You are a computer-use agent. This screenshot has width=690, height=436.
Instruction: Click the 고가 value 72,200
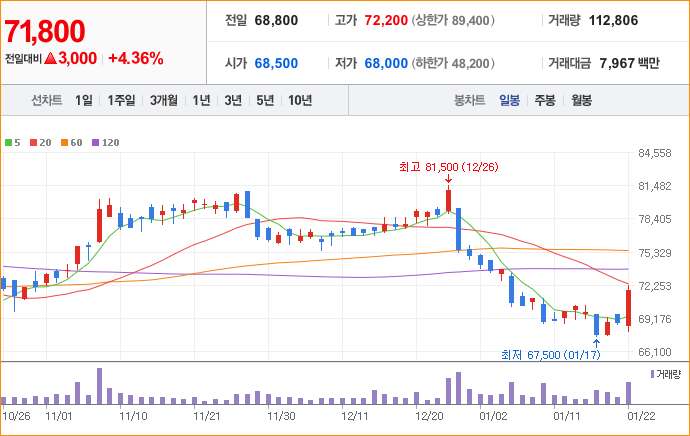click(386, 20)
